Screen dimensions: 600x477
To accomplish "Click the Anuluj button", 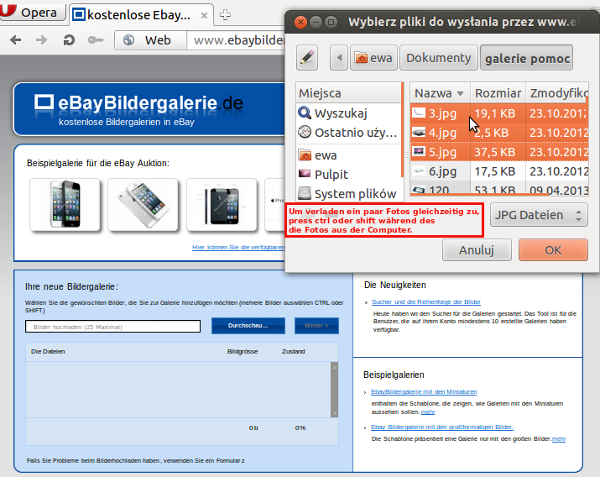I will click(x=477, y=250).
